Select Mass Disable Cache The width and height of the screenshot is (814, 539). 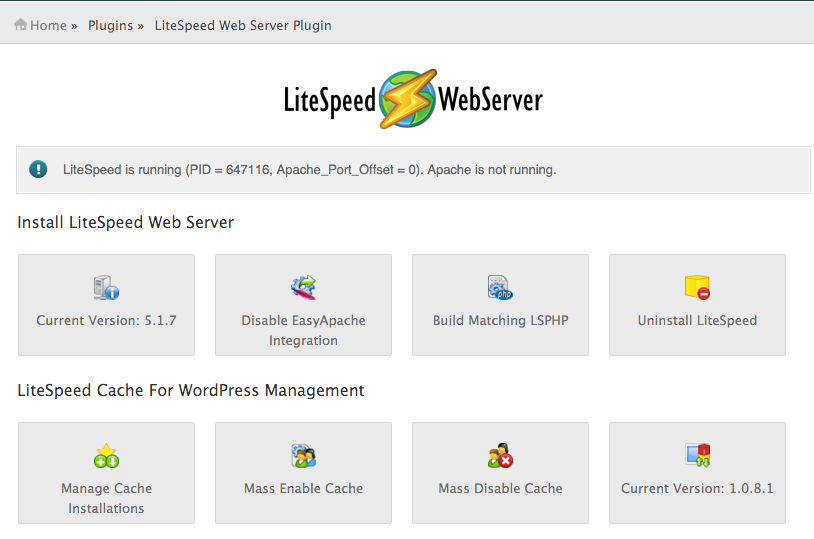pos(500,473)
